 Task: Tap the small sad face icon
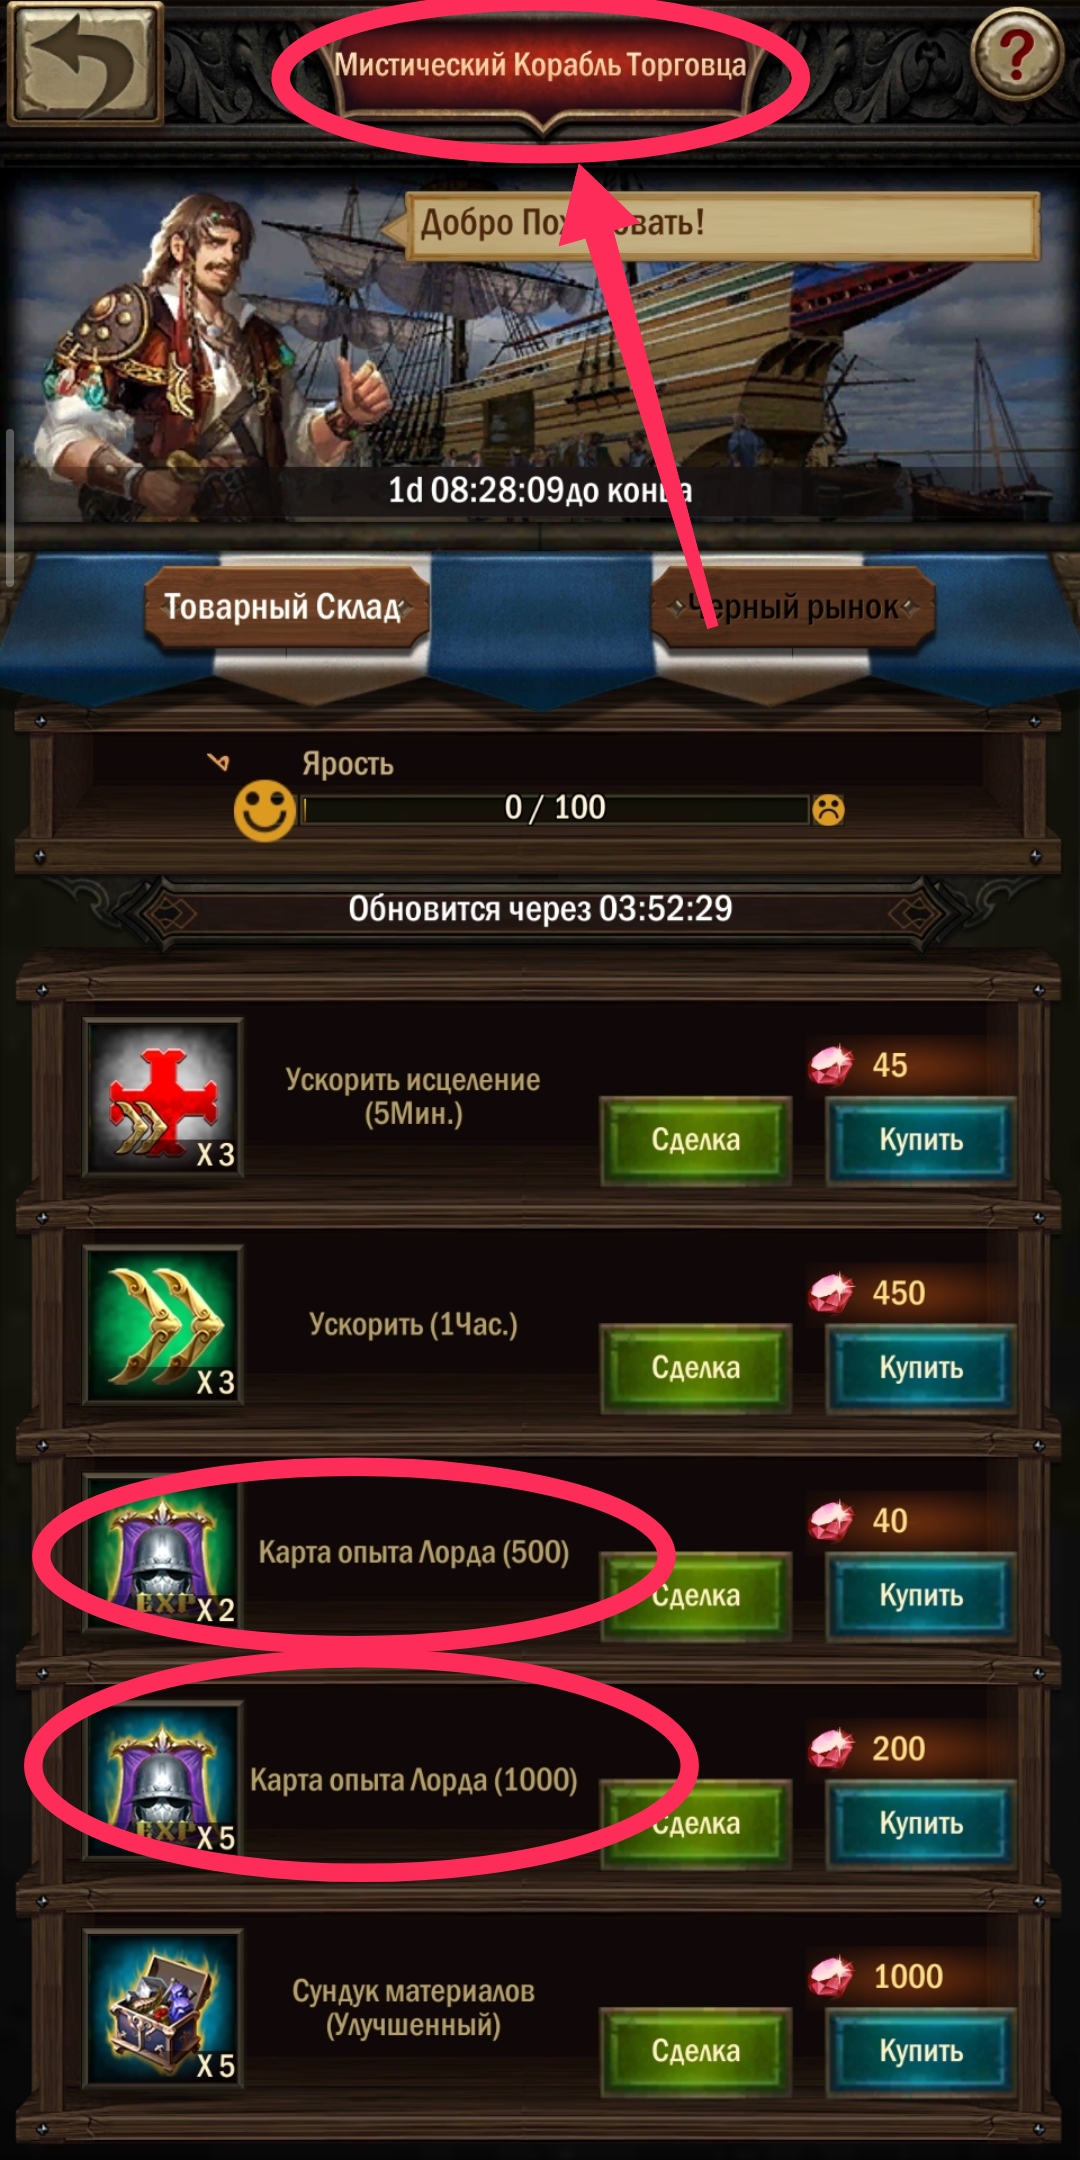[828, 809]
